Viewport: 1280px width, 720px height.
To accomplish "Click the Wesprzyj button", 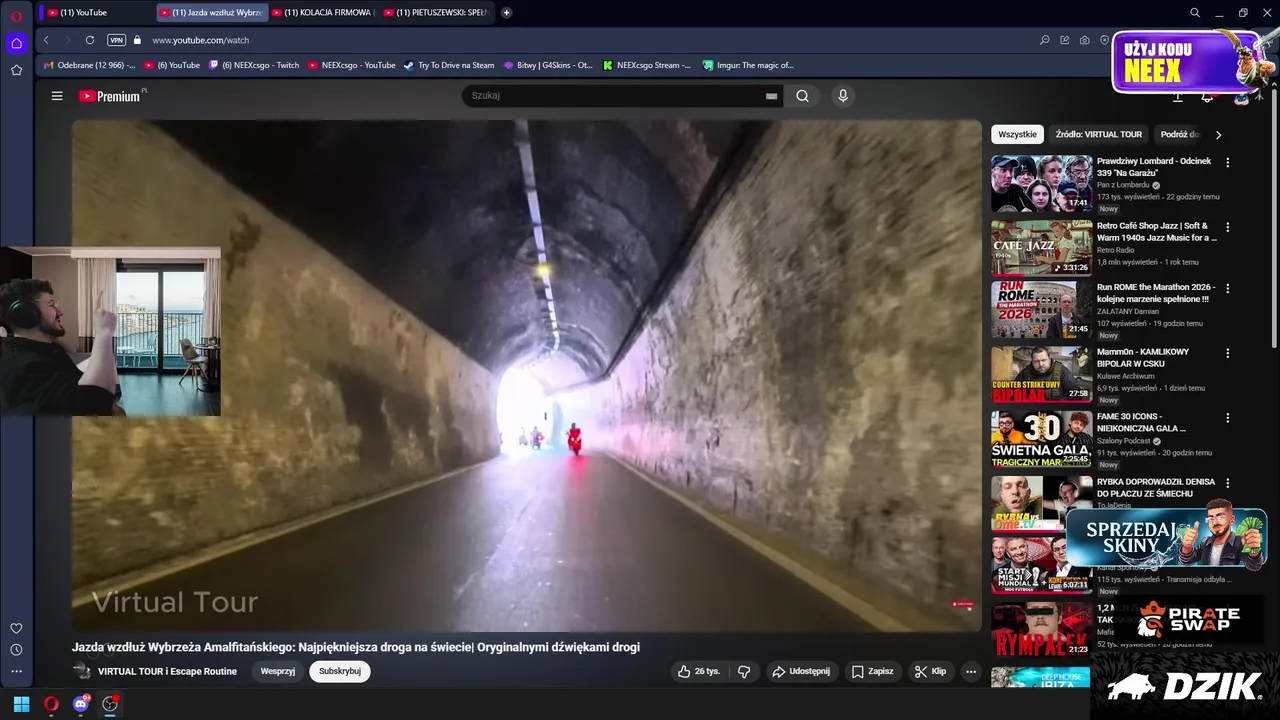I will [x=278, y=671].
